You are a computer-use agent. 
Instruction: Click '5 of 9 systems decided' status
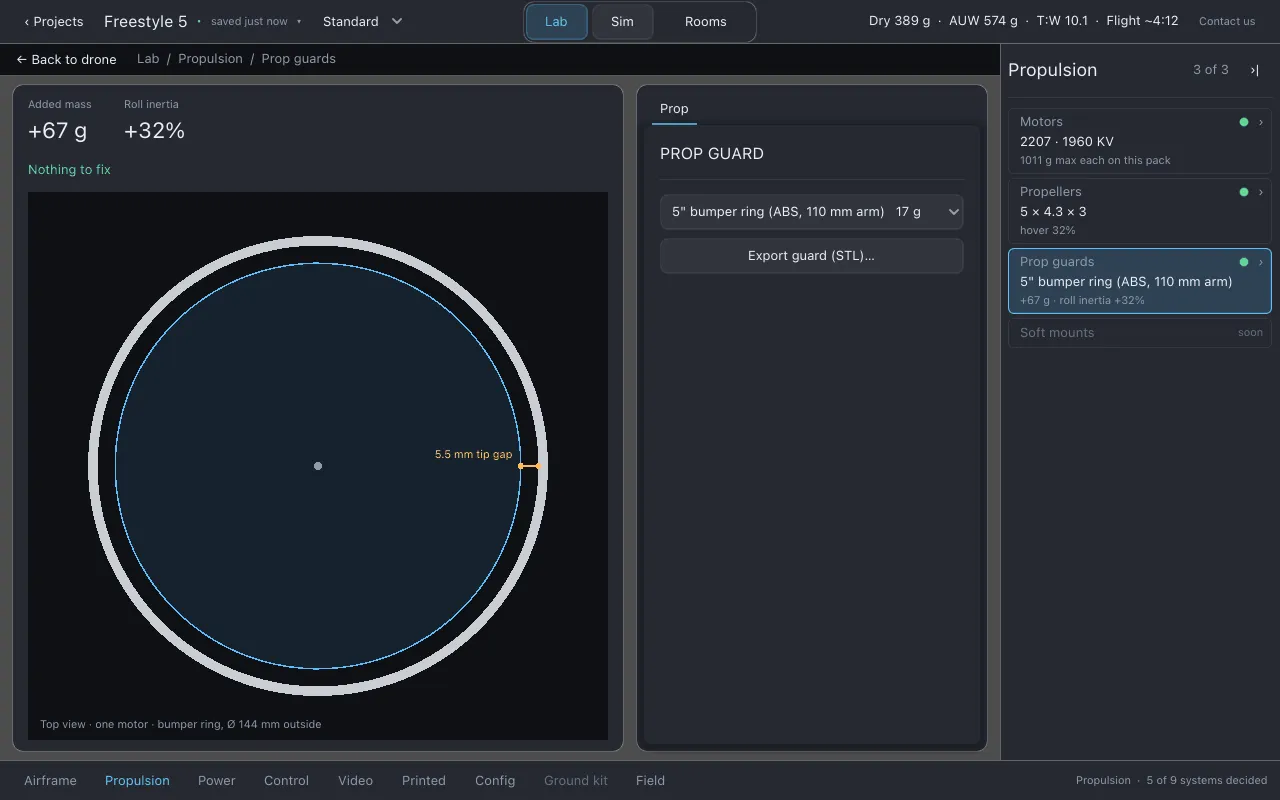click(x=1207, y=781)
